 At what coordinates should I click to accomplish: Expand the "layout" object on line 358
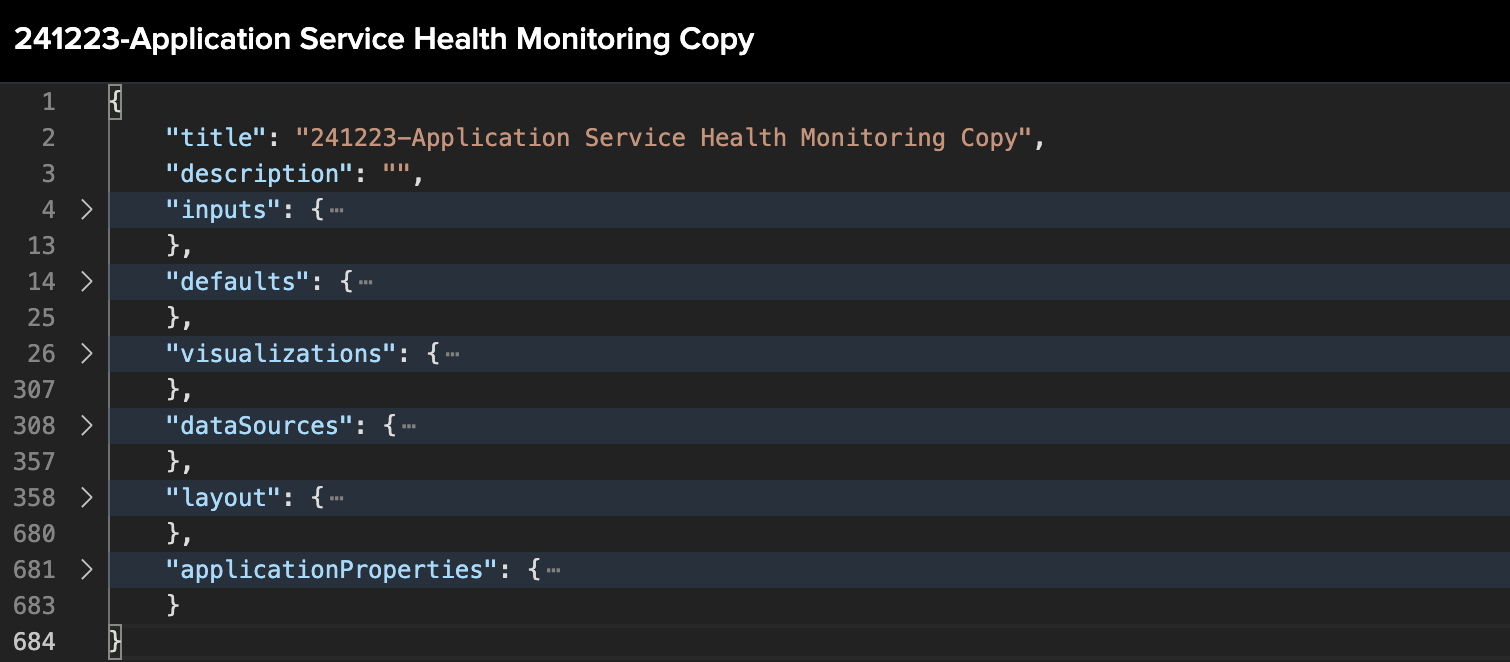86,498
